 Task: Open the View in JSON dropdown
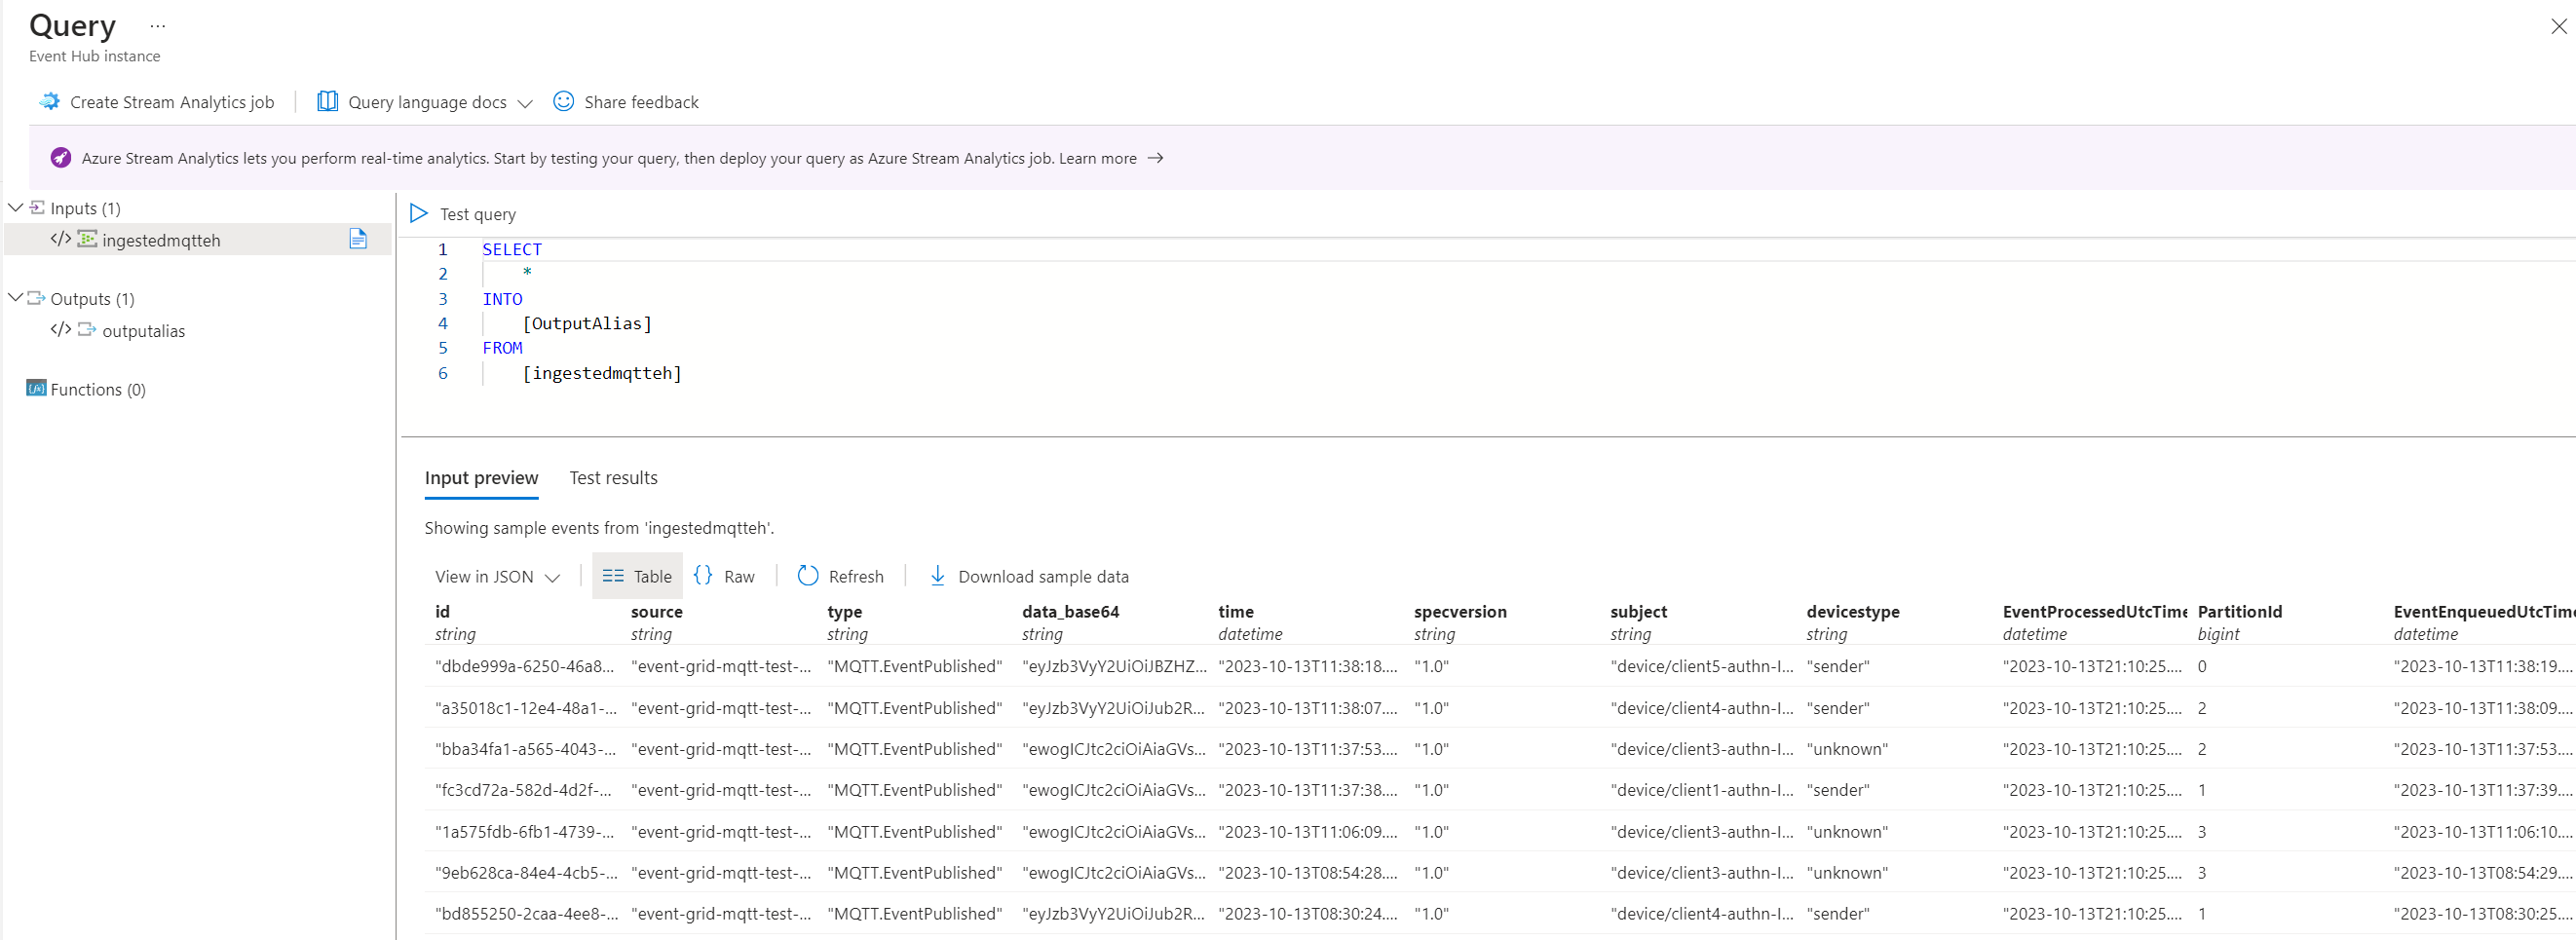point(497,577)
